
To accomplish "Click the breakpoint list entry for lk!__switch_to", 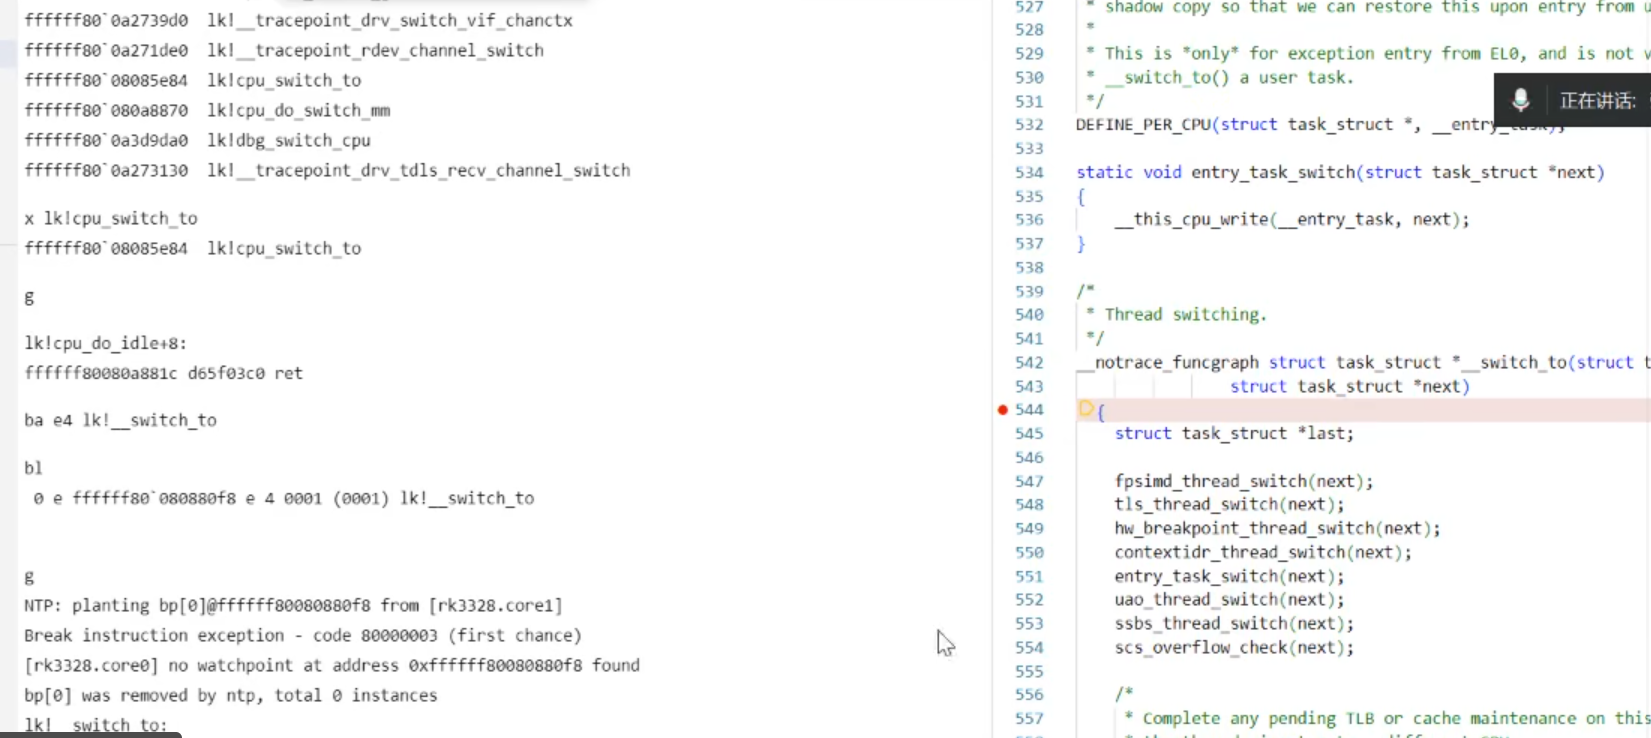I will pos(284,499).
